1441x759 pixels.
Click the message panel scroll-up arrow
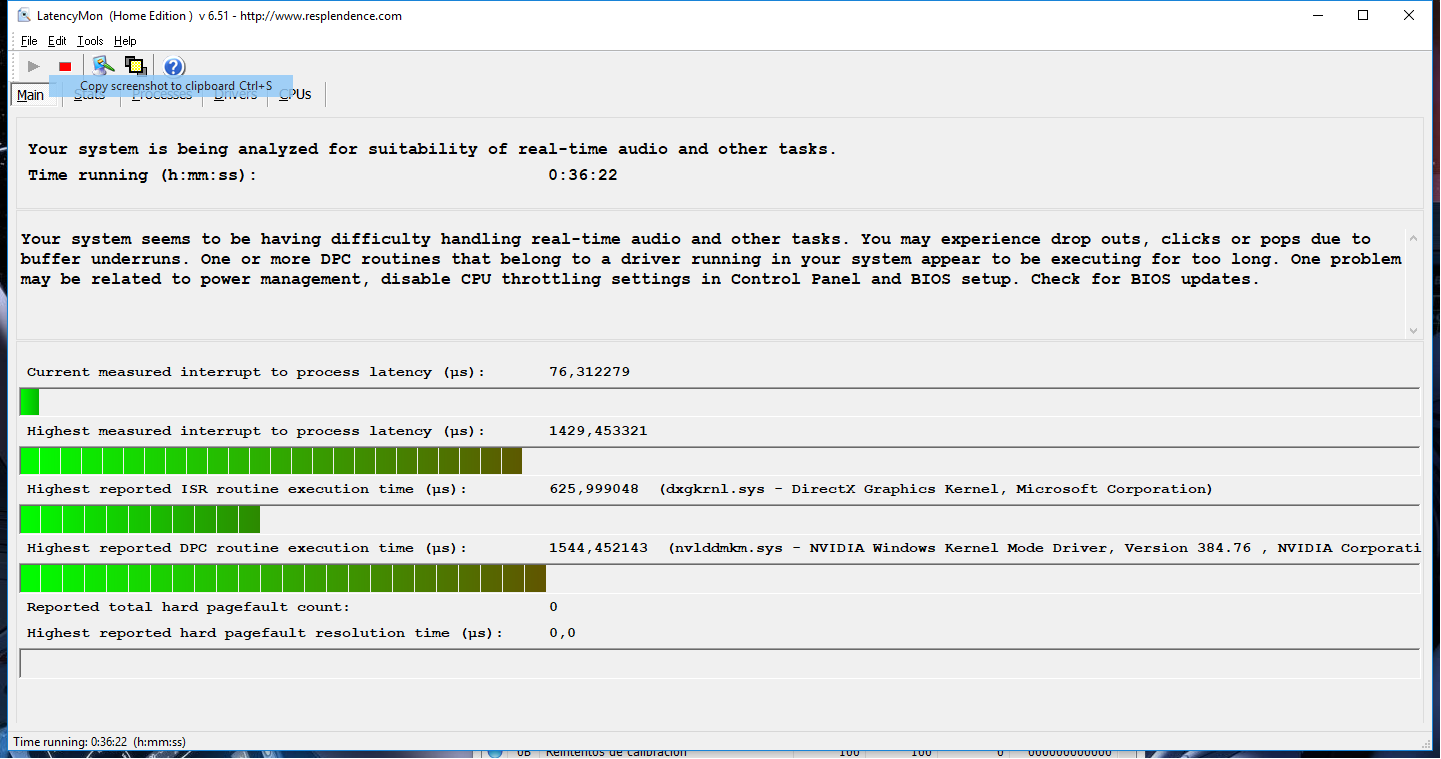(x=1412, y=239)
